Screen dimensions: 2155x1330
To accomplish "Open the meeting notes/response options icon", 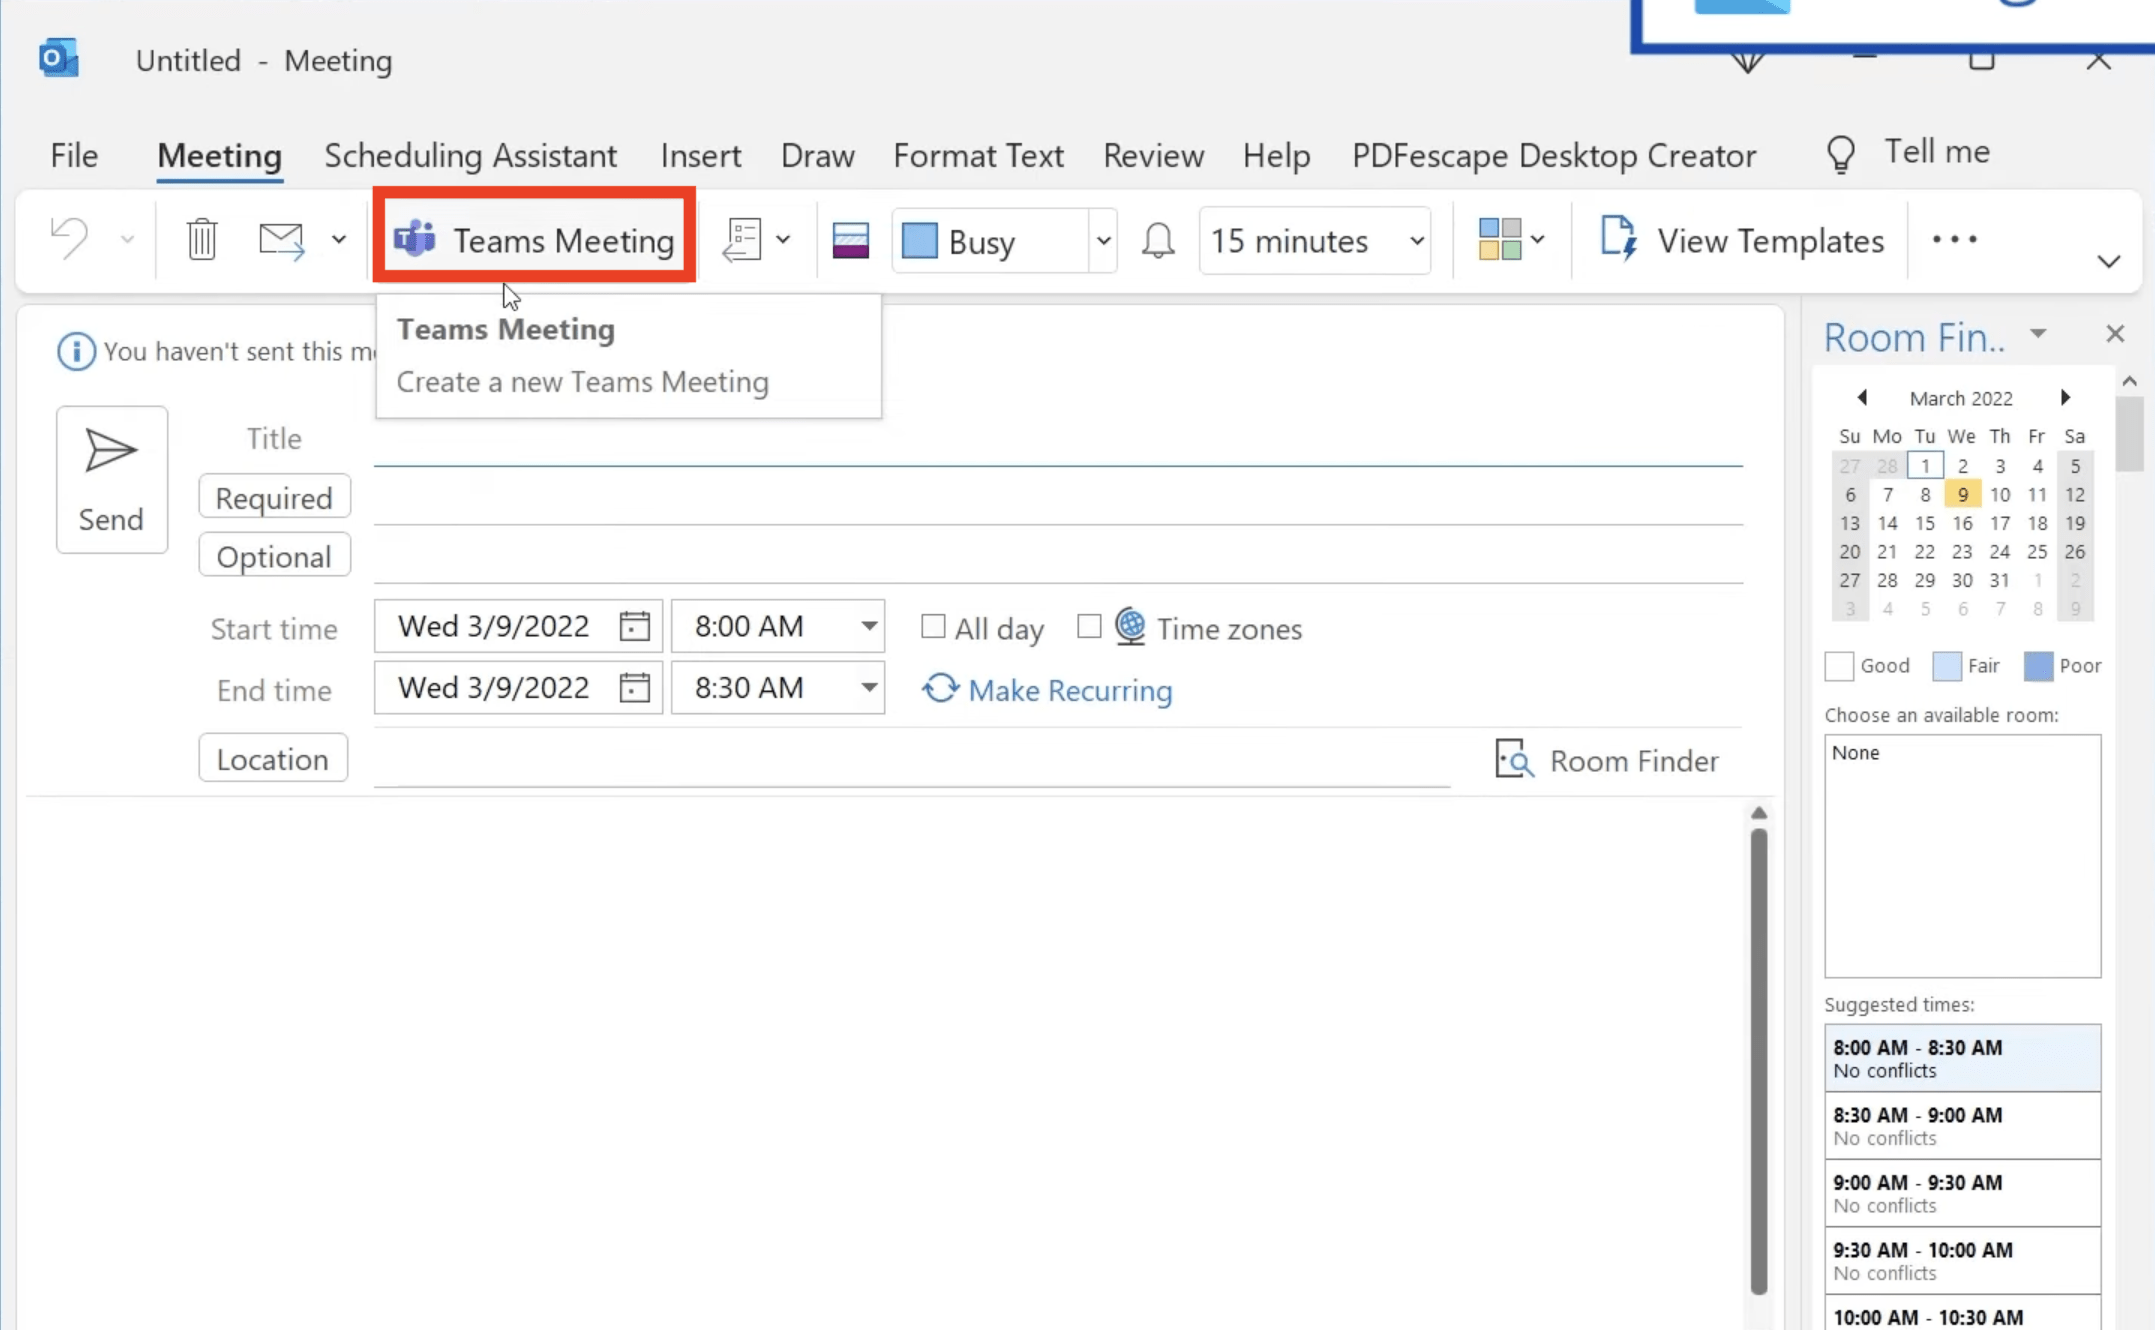I will (x=742, y=240).
